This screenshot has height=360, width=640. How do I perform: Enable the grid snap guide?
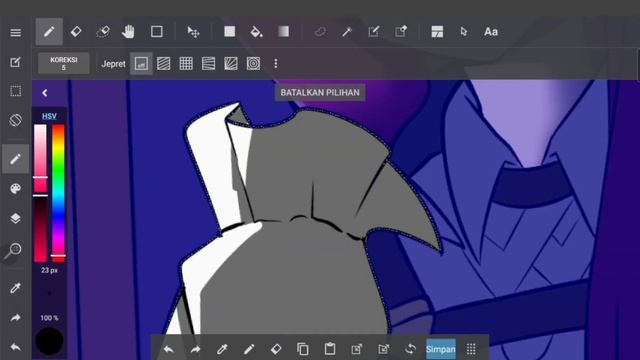(x=186, y=64)
